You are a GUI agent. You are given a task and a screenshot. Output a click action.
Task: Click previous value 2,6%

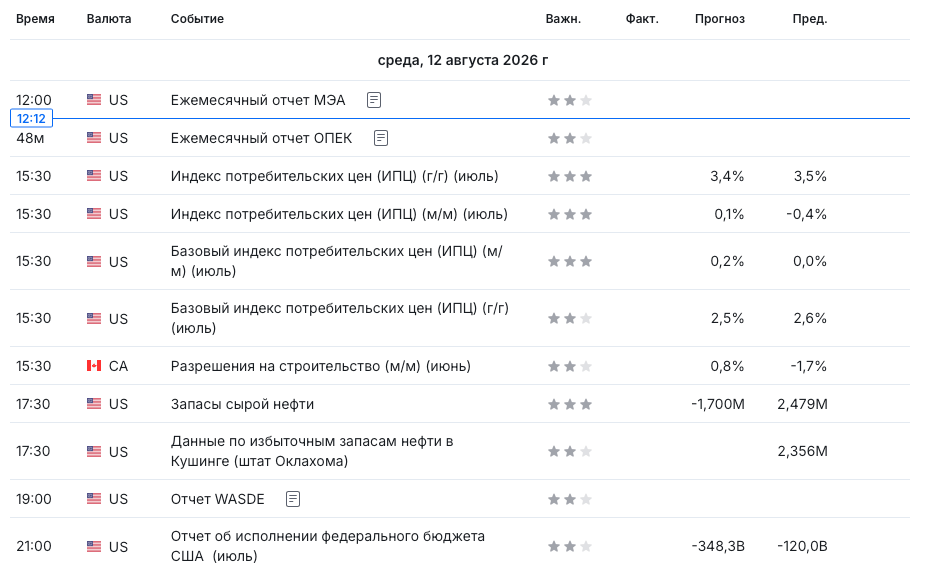click(x=810, y=318)
